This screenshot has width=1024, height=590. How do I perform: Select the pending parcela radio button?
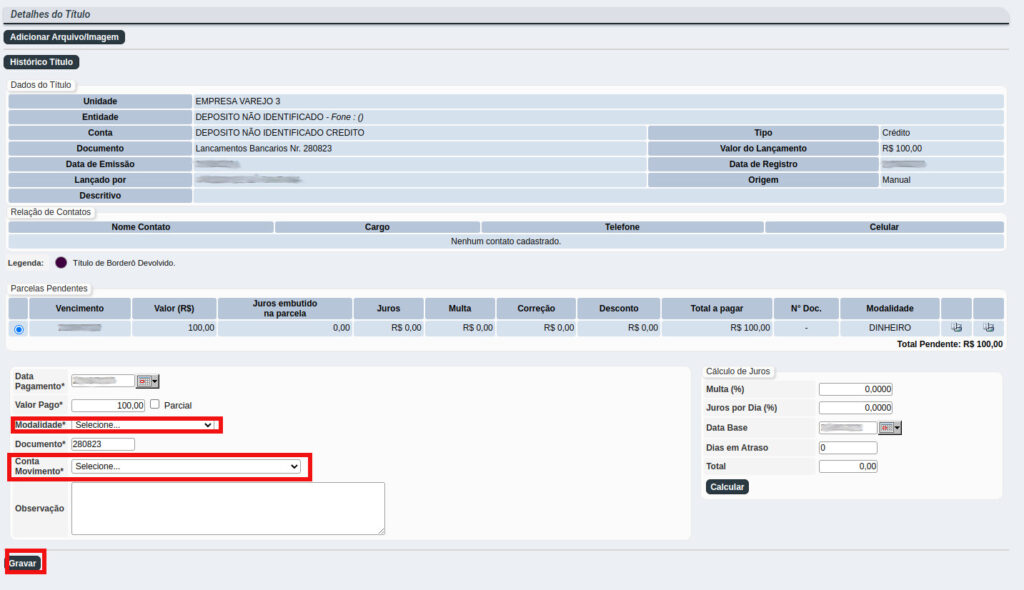tap(19, 328)
